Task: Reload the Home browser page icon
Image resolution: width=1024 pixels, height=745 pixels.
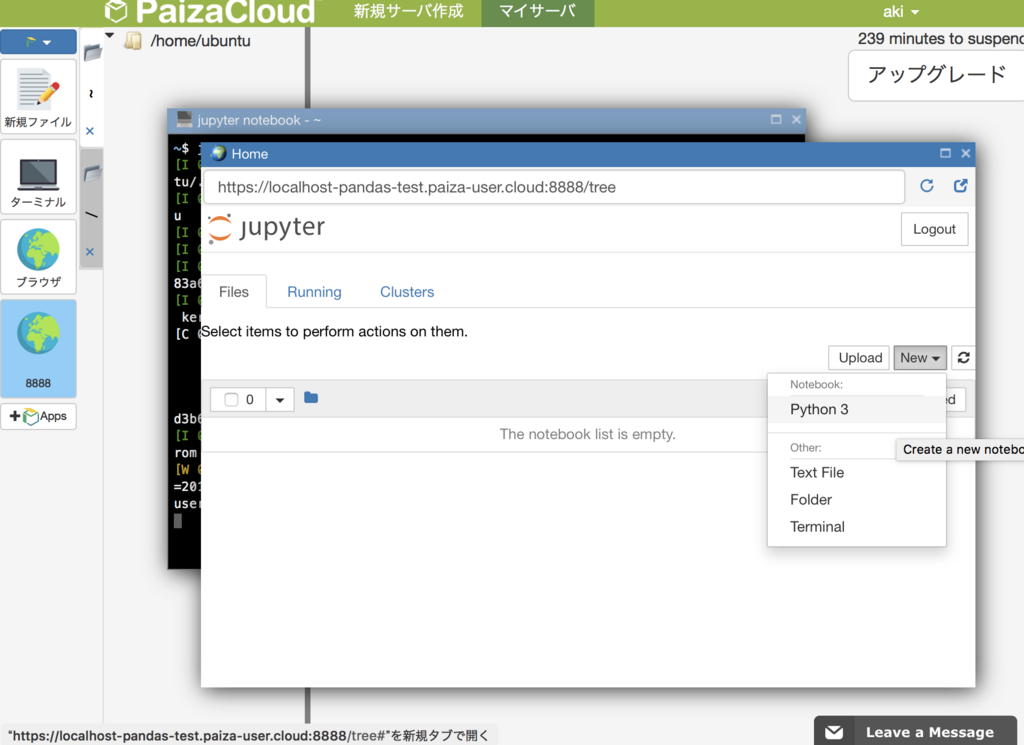Action: [926, 186]
